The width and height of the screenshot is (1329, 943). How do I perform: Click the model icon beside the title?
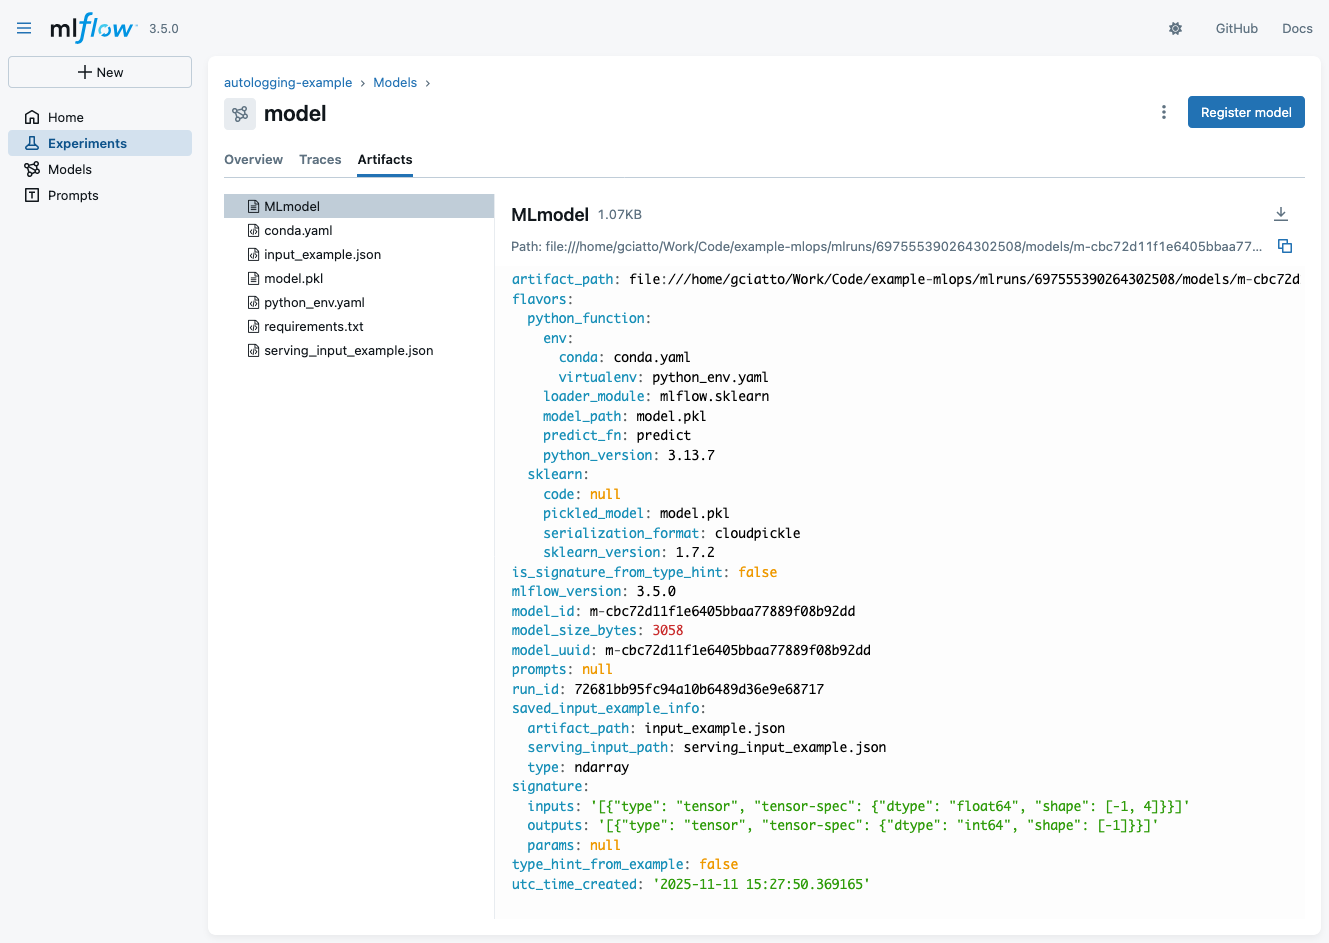[x=240, y=114]
